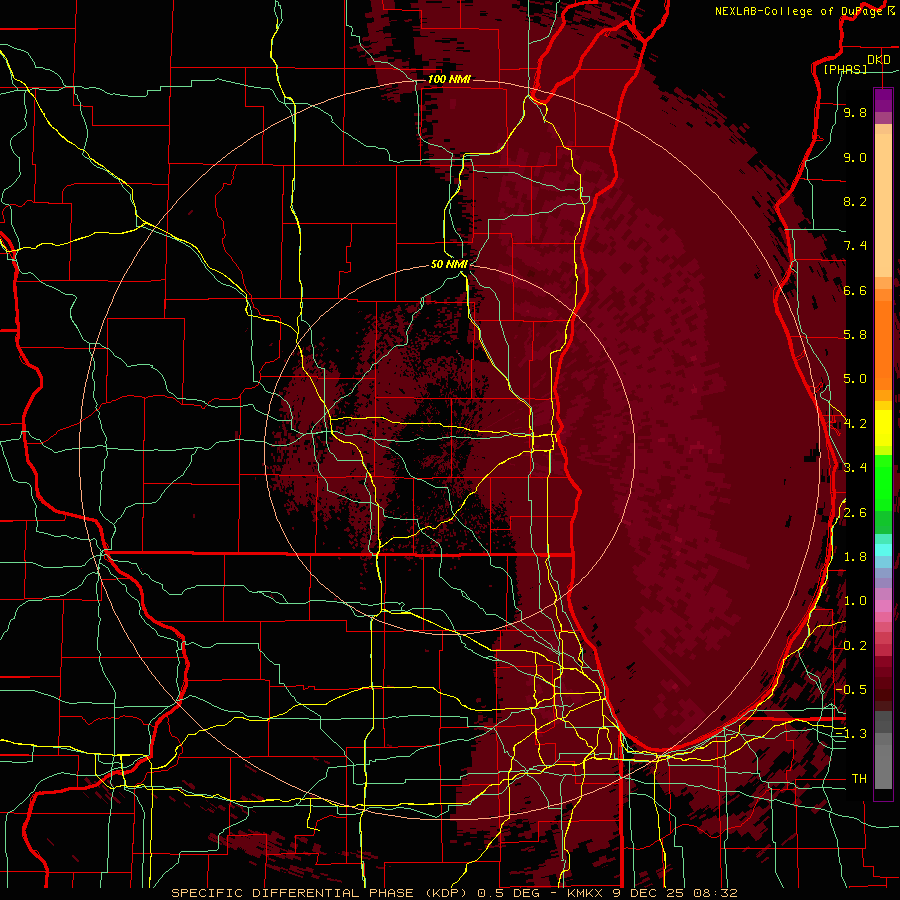Select the 2.6 value on the color scale
The image size is (900, 900).
click(x=855, y=513)
